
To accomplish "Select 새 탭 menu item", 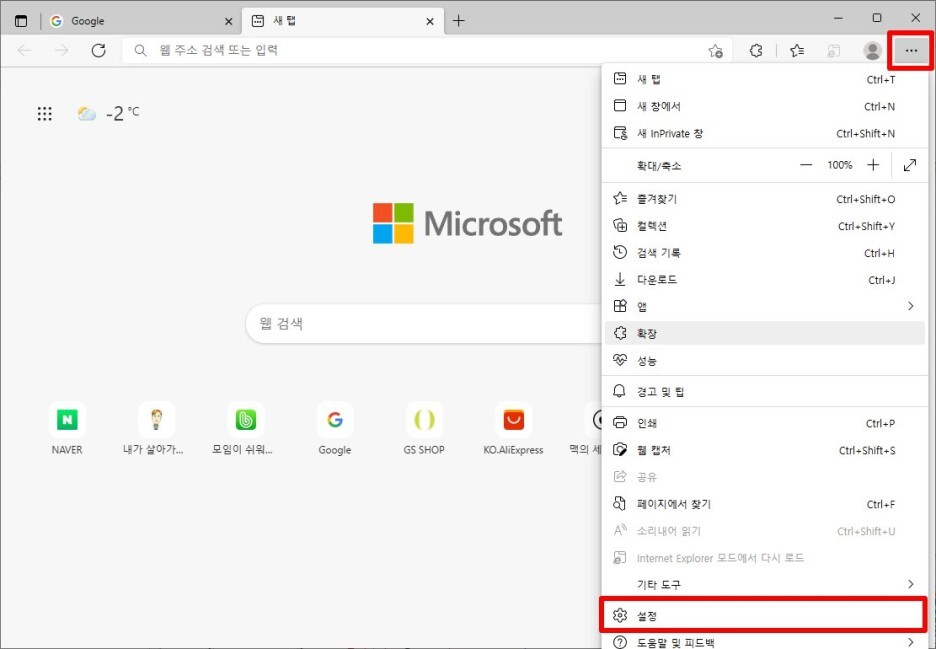I will point(765,79).
